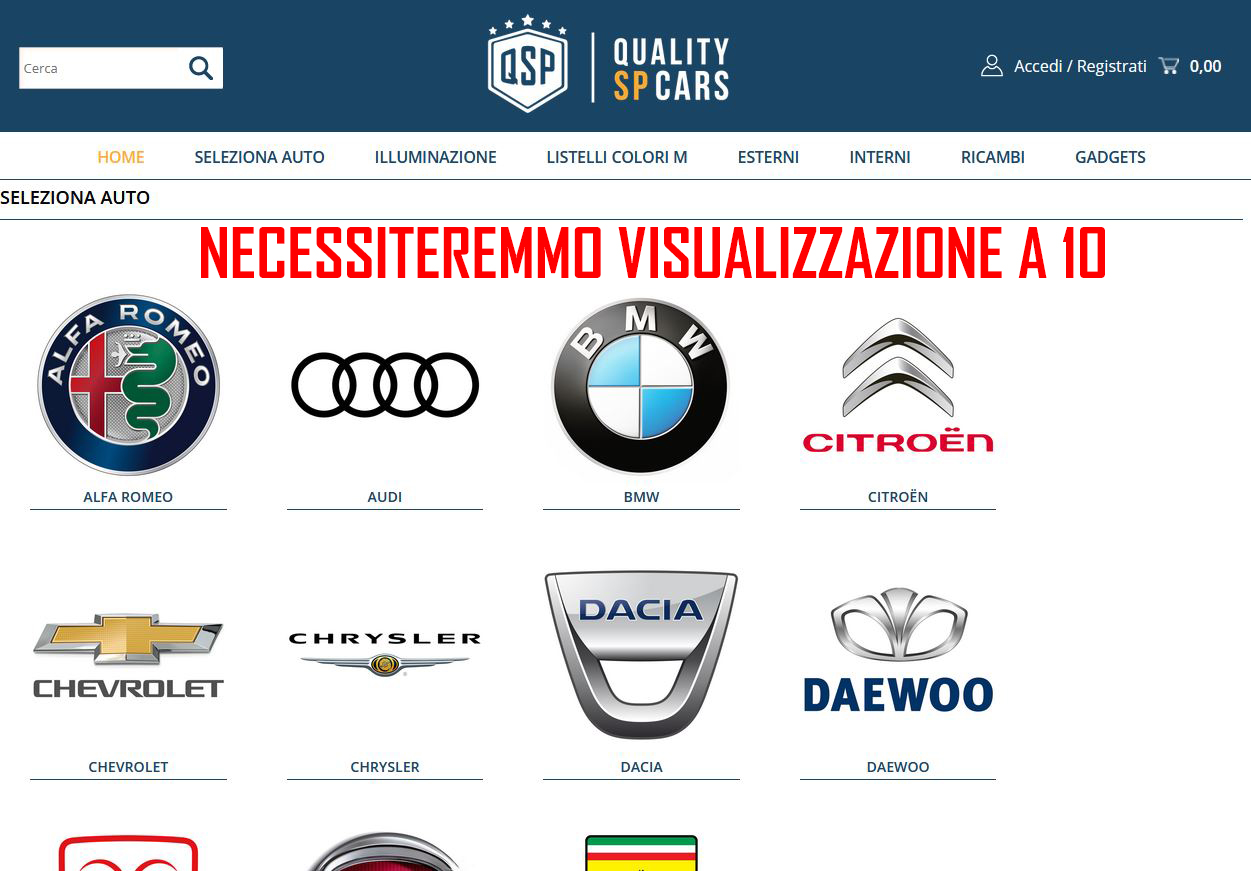
Task: Click the user account icon
Action: coord(992,66)
